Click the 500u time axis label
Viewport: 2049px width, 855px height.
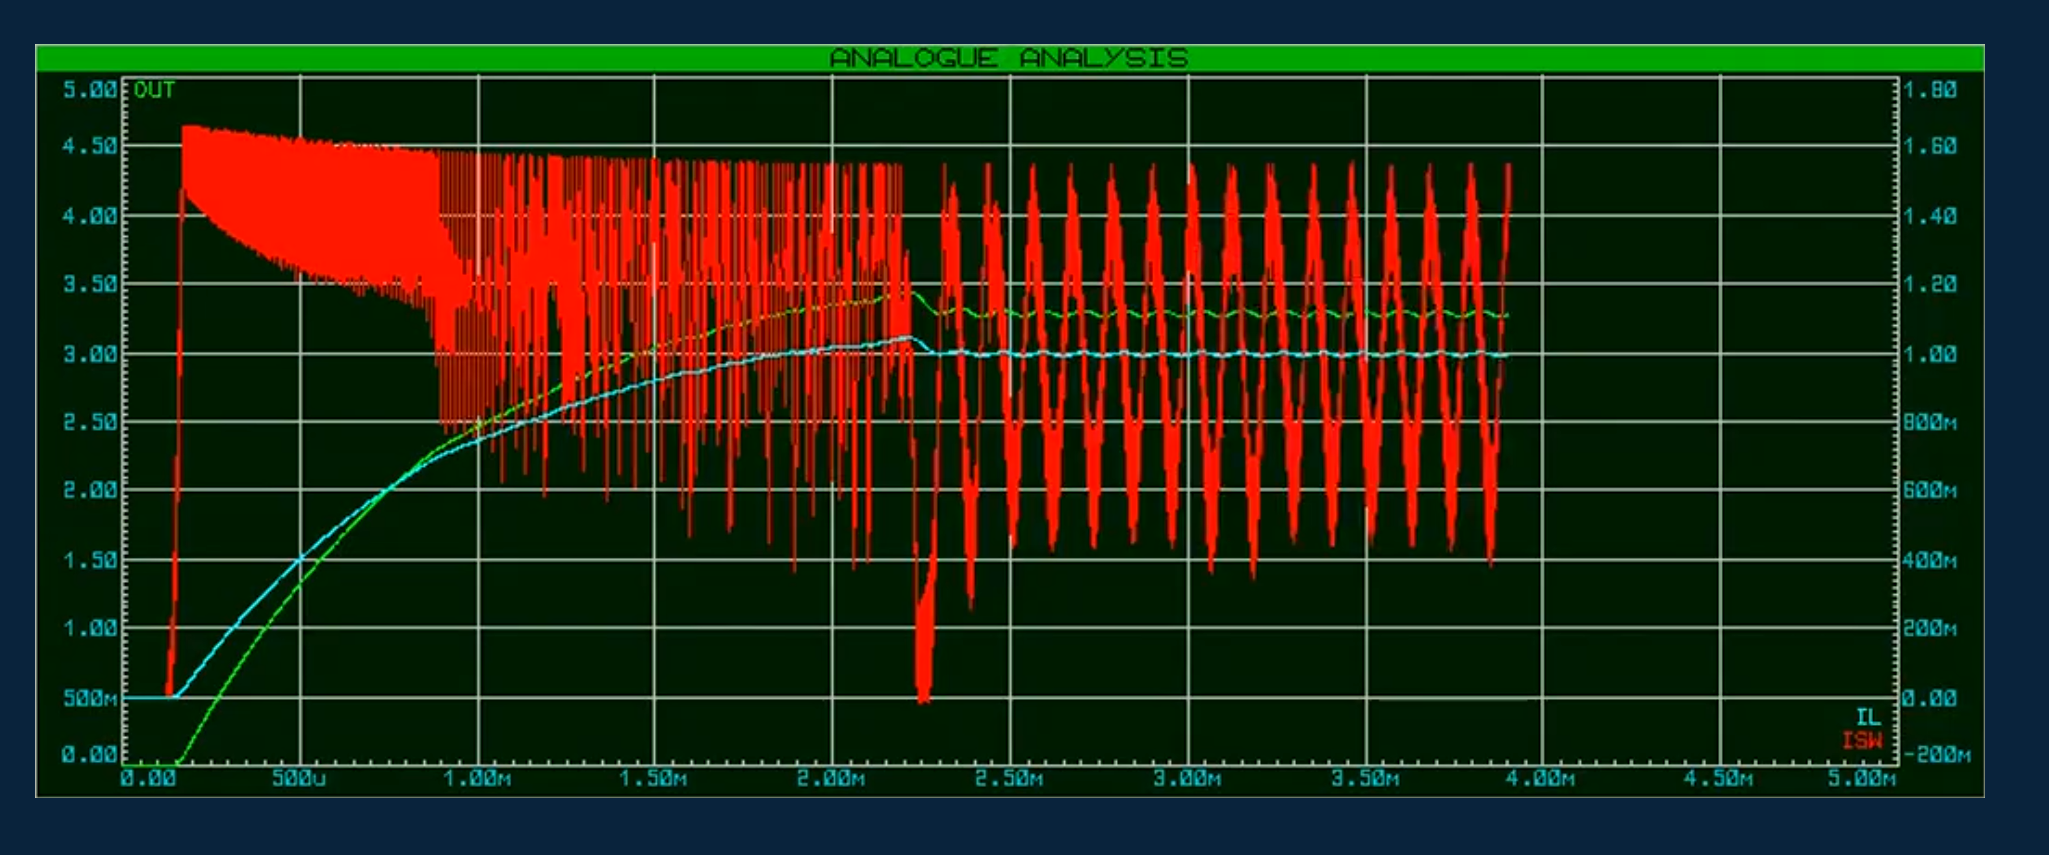click(x=299, y=778)
